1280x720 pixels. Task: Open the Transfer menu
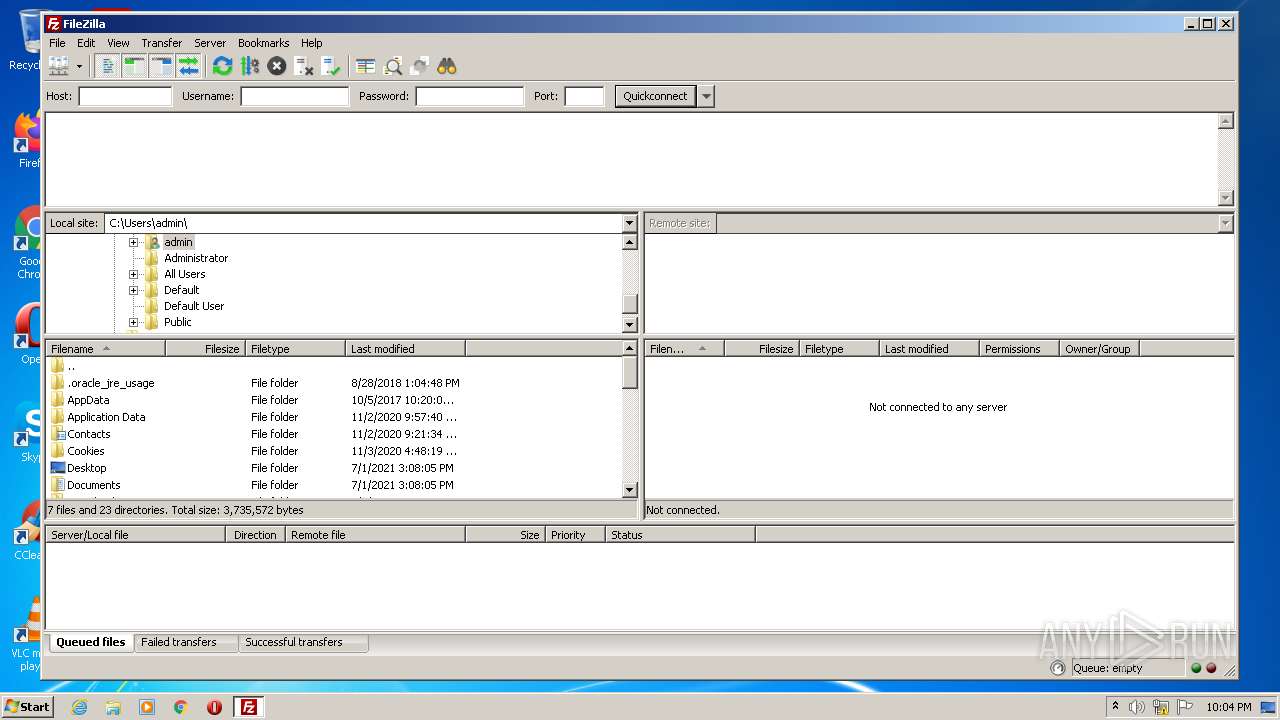pos(161,43)
